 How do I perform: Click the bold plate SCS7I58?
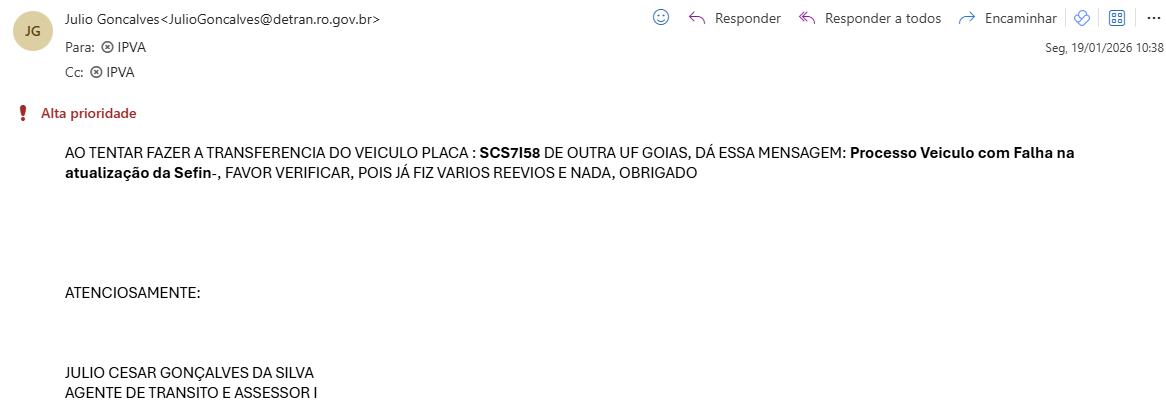tap(510, 153)
